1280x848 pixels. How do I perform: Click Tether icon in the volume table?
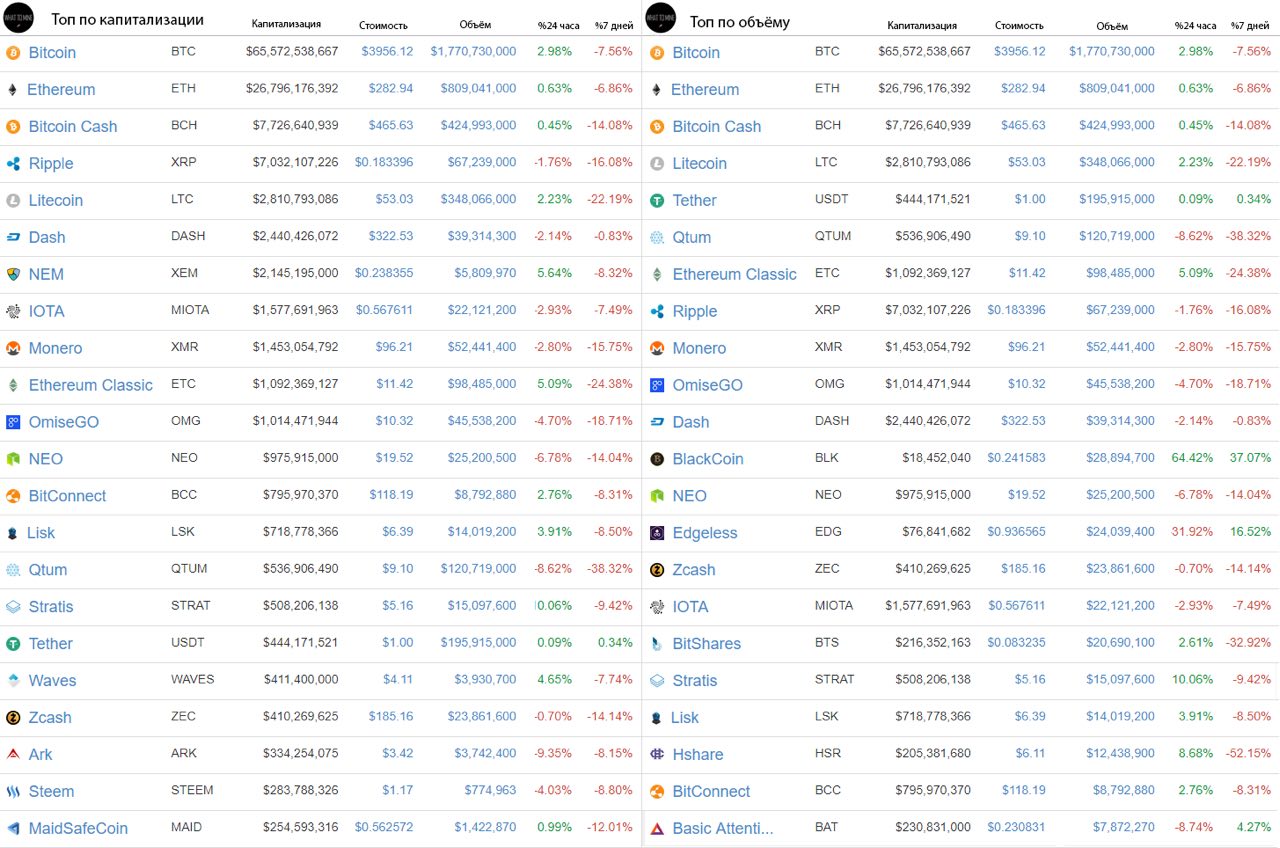coord(657,200)
